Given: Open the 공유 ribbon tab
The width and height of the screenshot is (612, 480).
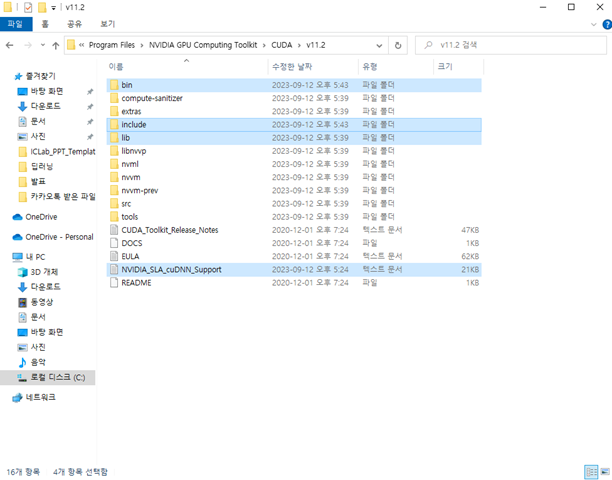Looking at the screenshot, I should coord(75,24).
